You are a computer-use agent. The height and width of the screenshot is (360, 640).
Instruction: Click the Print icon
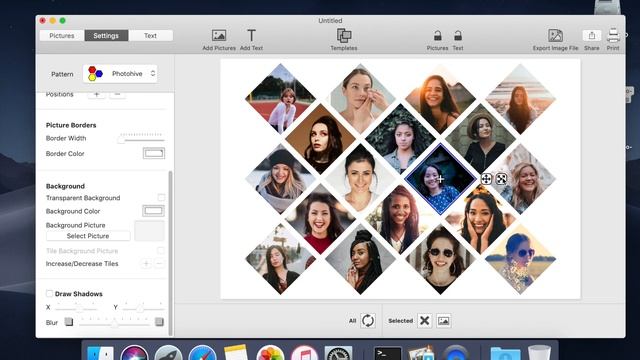pyautogui.click(x=613, y=36)
